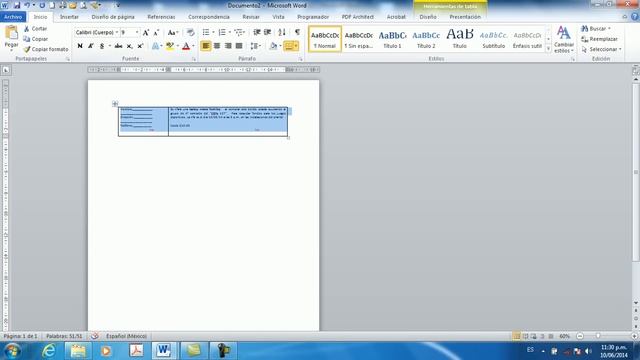Click the text highlight color button
Viewport: 640px width, 360px height.
click(170, 46)
